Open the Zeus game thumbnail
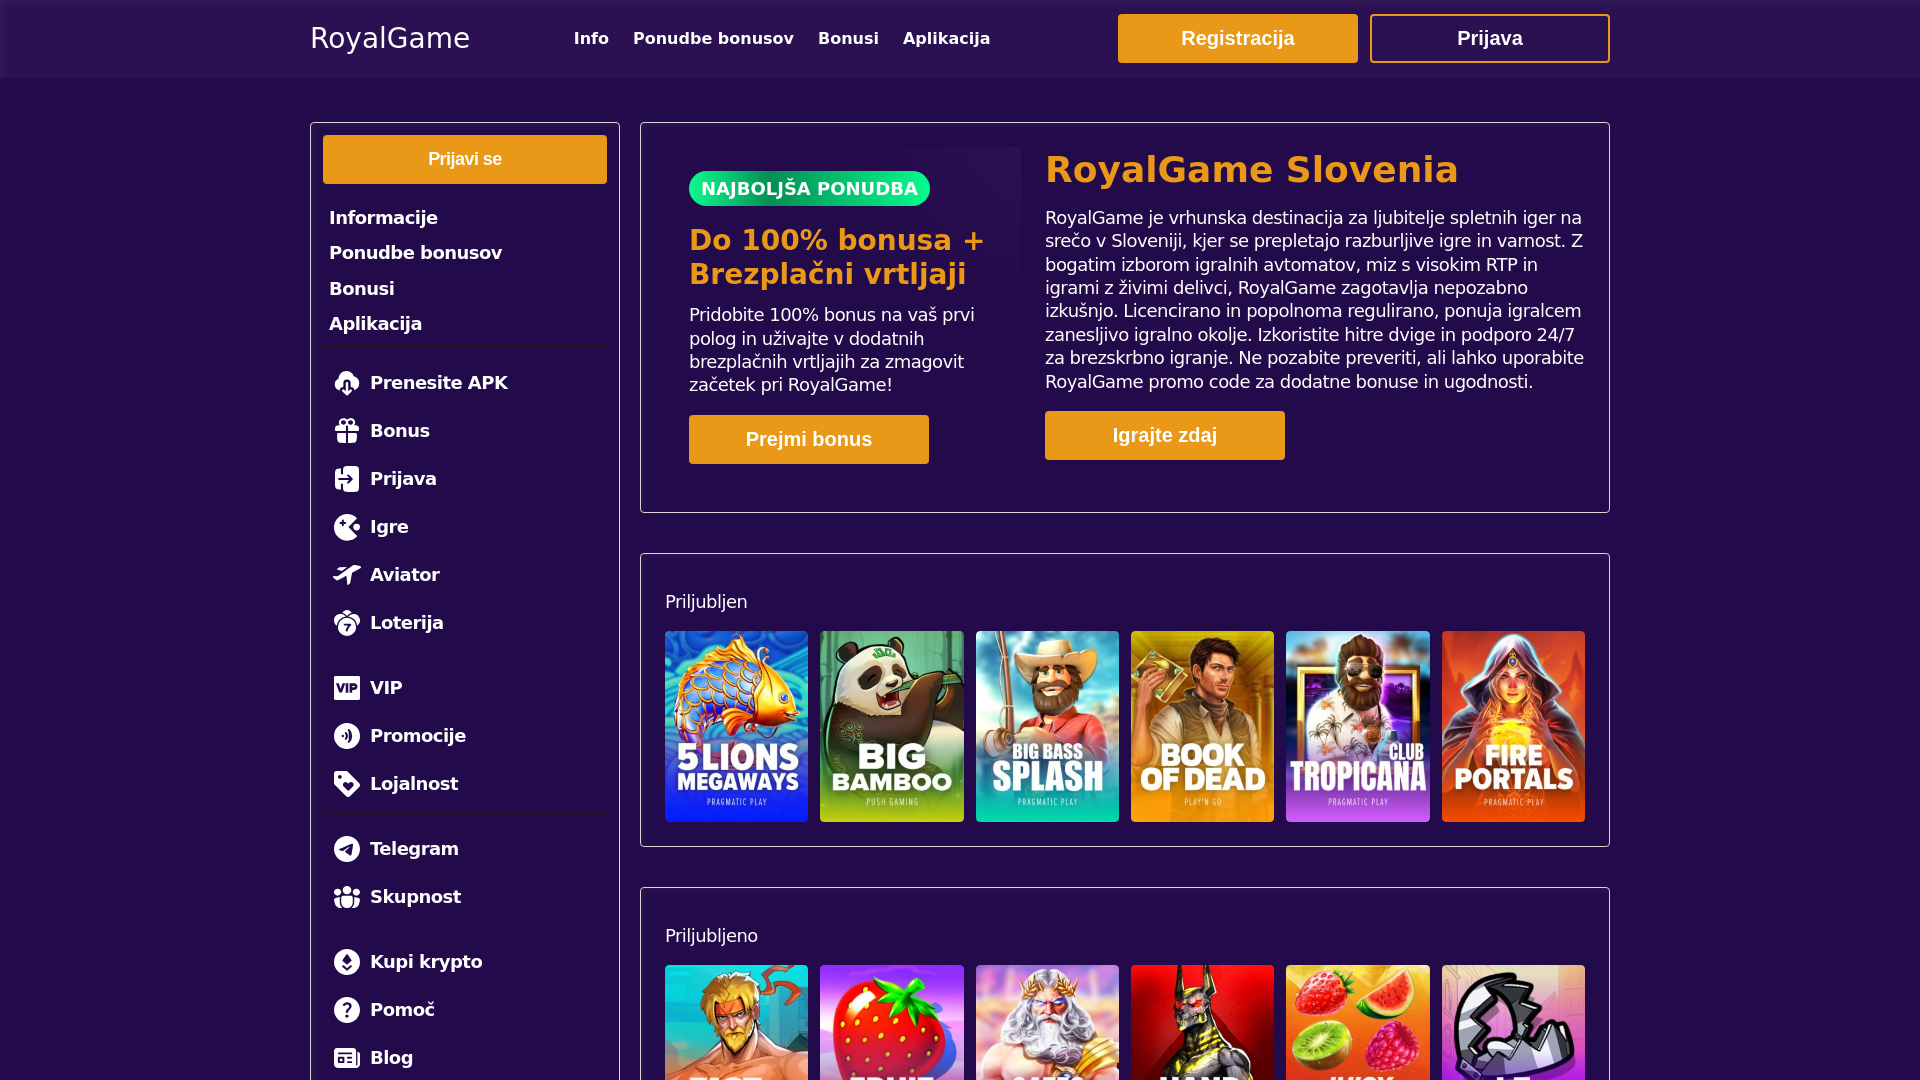The width and height of the screenshot is (1920, 1080). click(x=1047, y=1022)
